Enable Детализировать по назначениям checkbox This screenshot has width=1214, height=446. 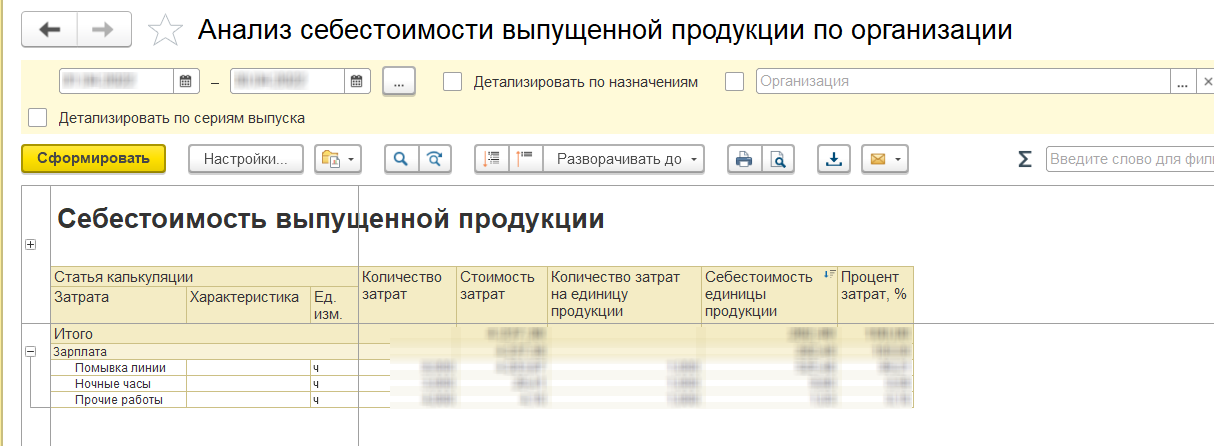(x=452, y=81)
